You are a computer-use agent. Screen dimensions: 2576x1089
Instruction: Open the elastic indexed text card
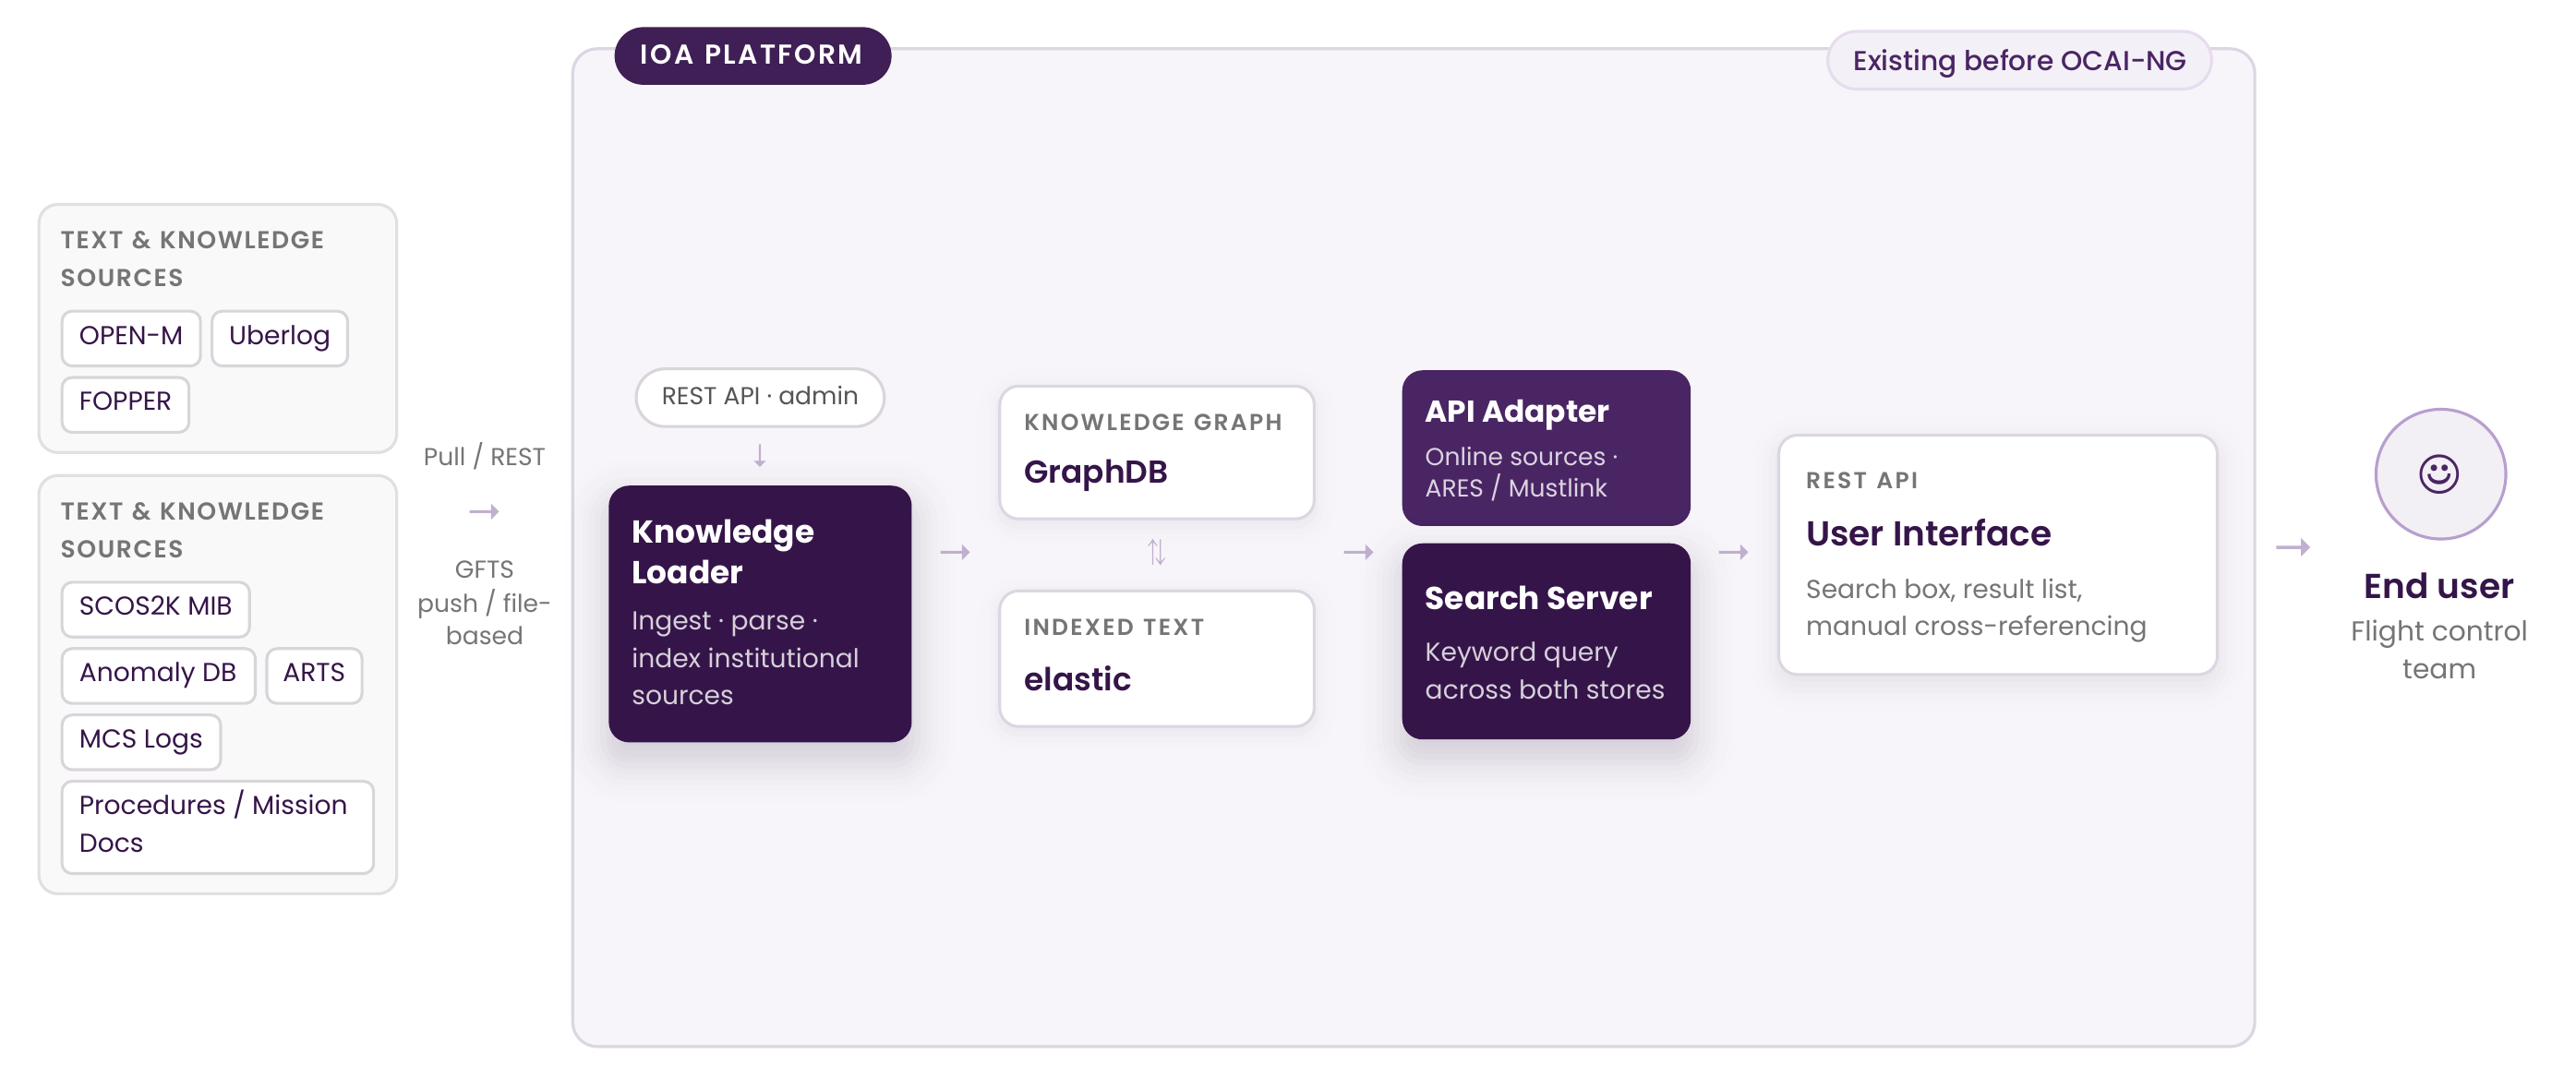click(x=1156, y=658)
